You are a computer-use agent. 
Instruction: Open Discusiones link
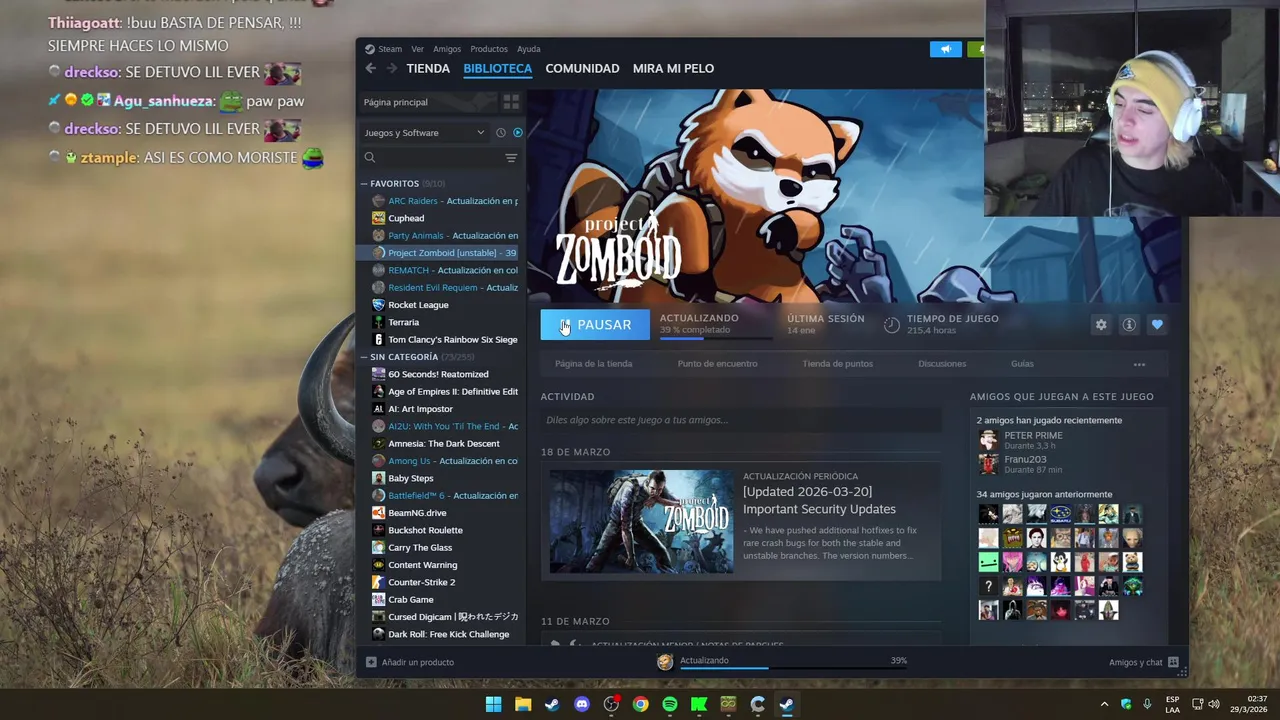[942, 364]
